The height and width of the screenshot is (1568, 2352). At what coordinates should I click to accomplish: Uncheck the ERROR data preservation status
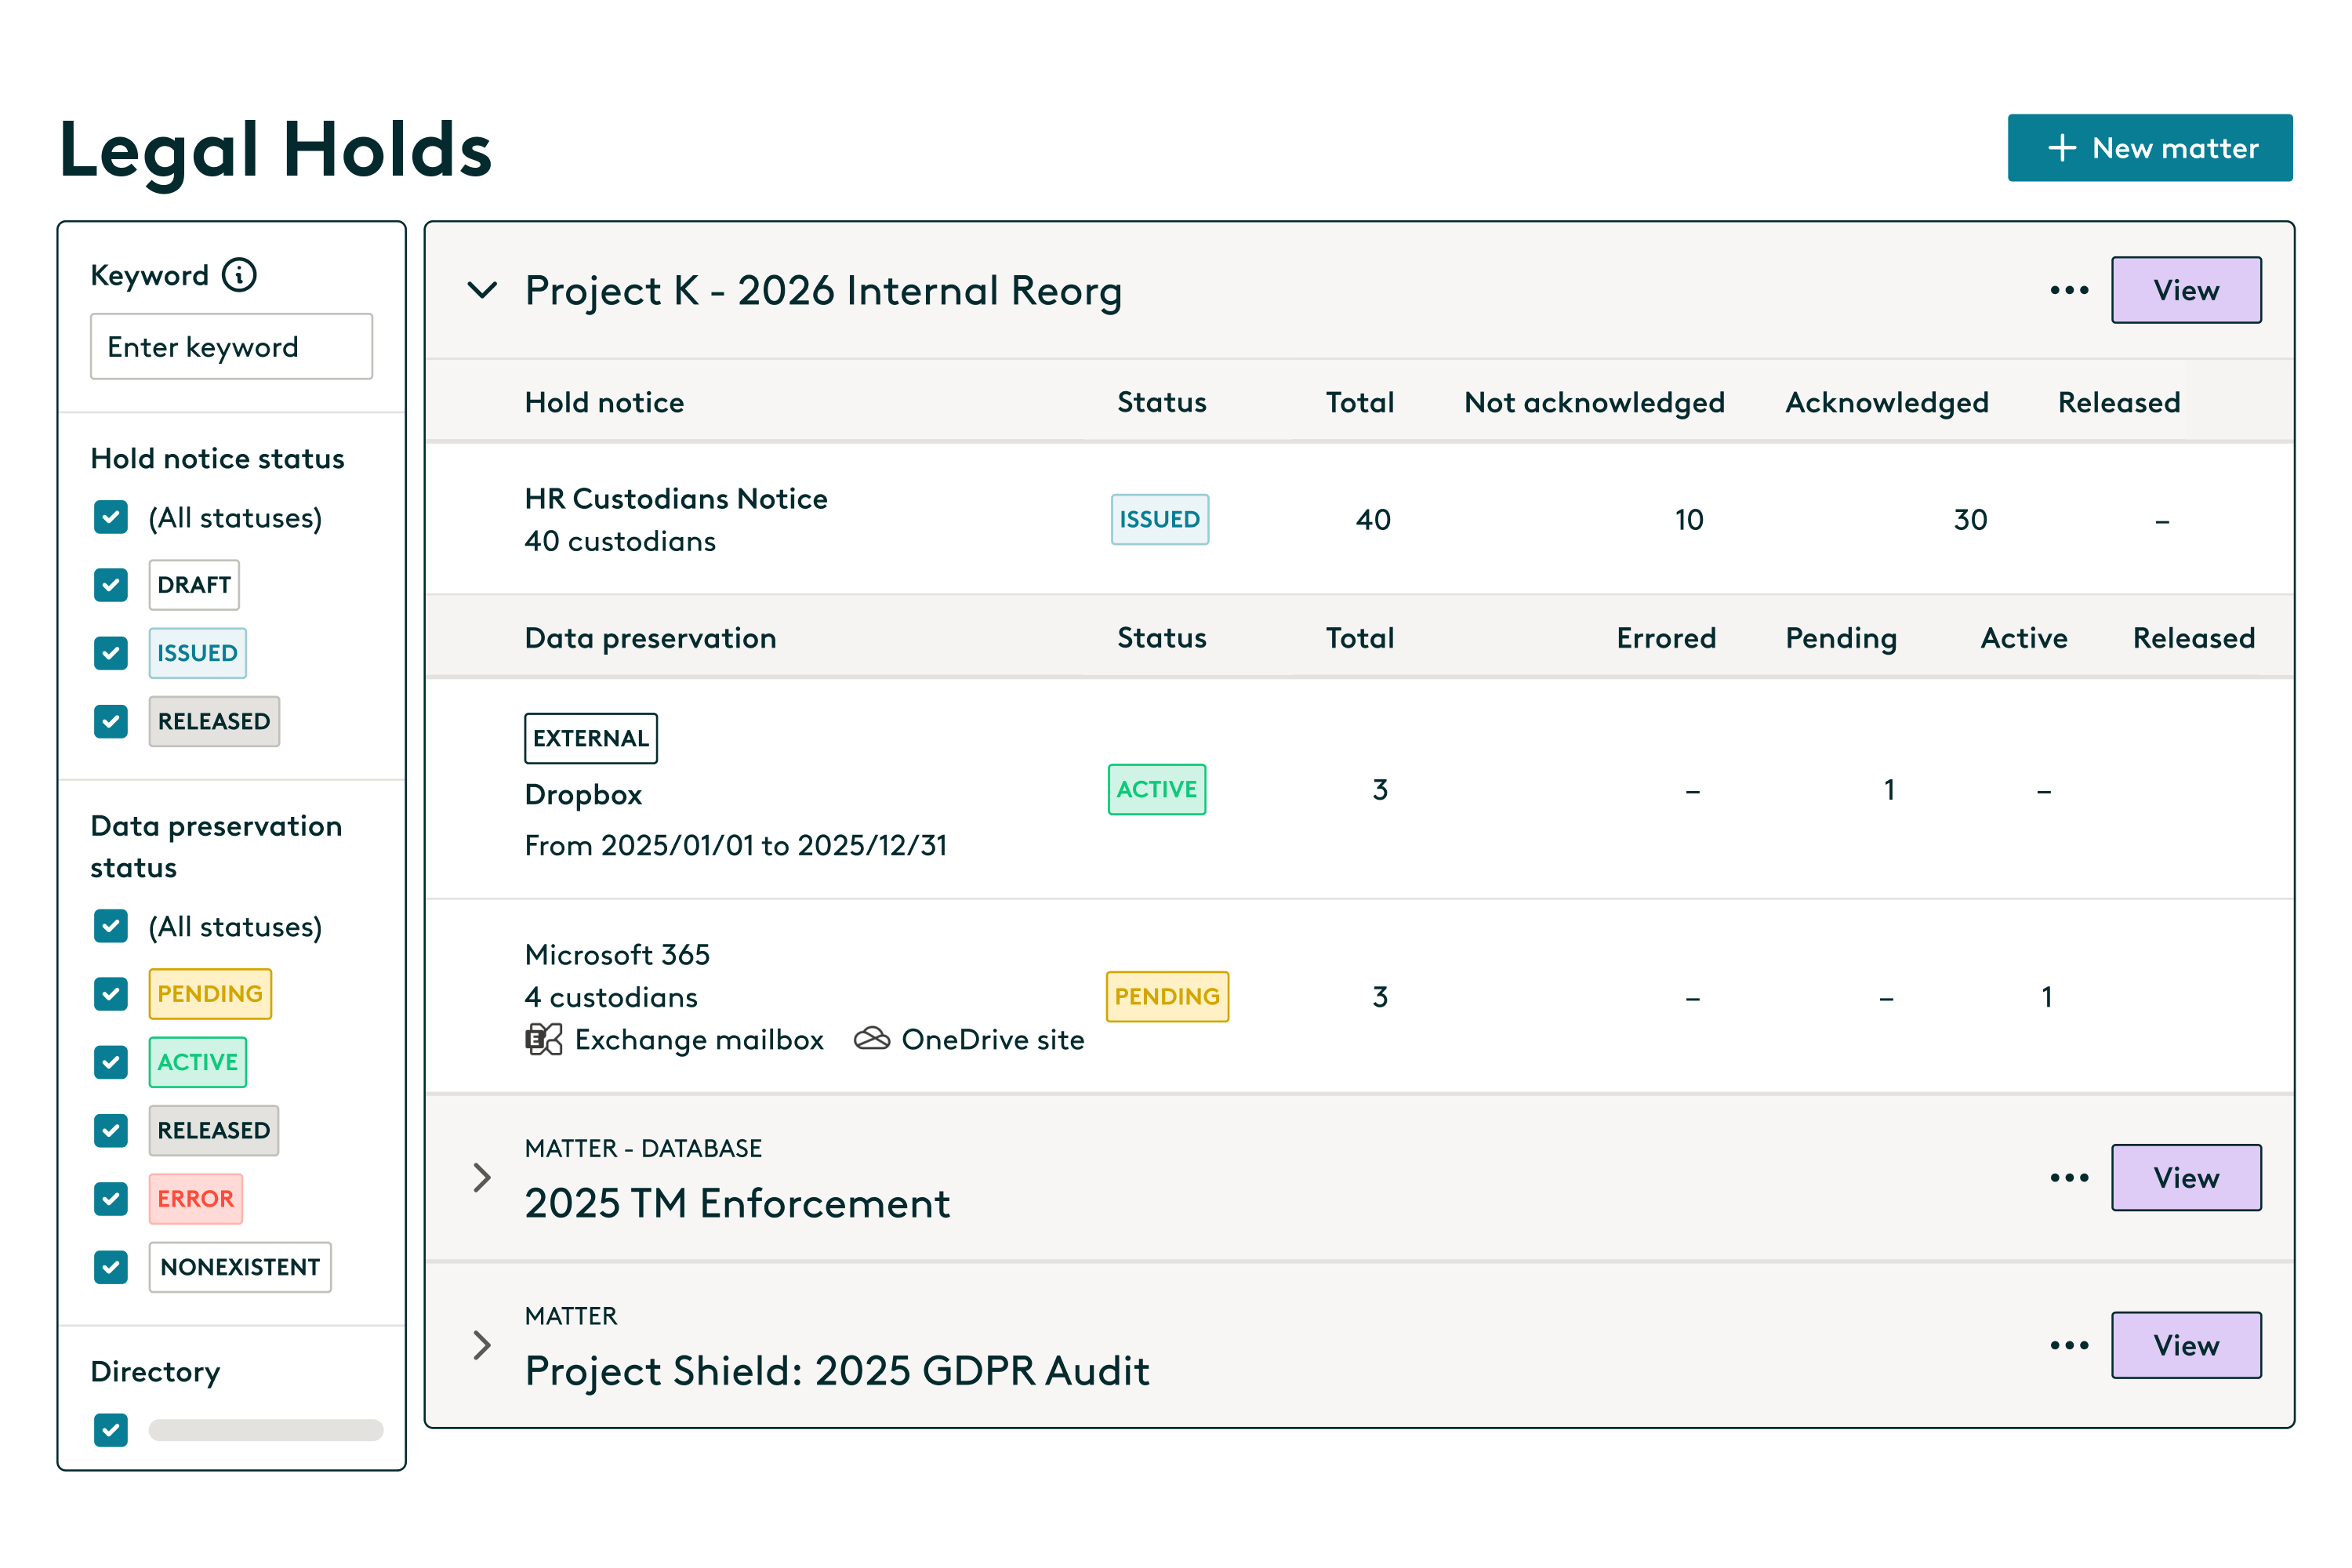[x=111, y=1198]
